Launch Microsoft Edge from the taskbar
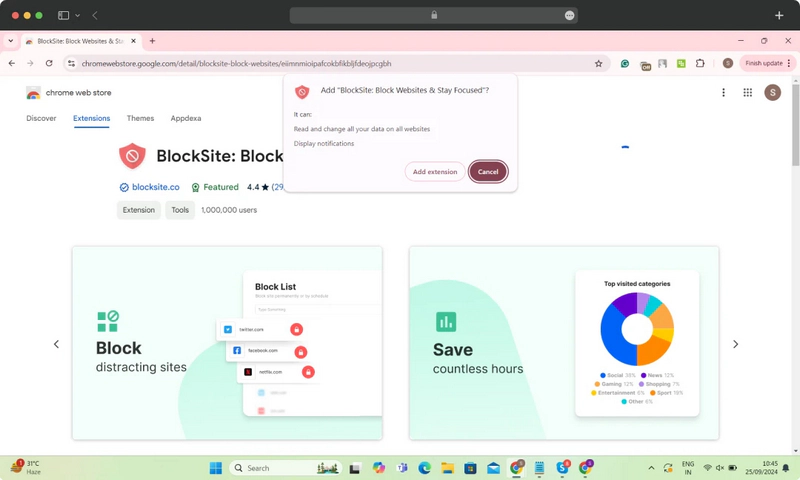Image resolution: width=800 pixels, height=480 pixels. click(x=424, y=468)
